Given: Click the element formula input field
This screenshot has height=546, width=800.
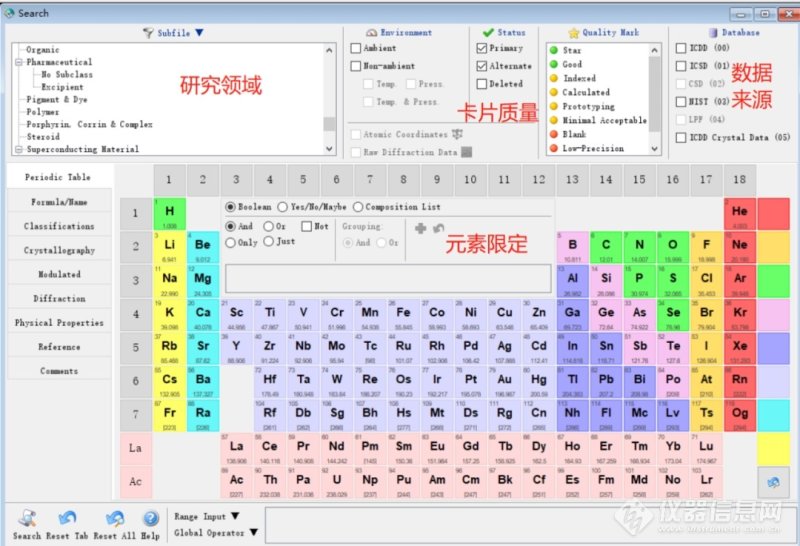Looking at the screenshot, I should pos(388,278).
